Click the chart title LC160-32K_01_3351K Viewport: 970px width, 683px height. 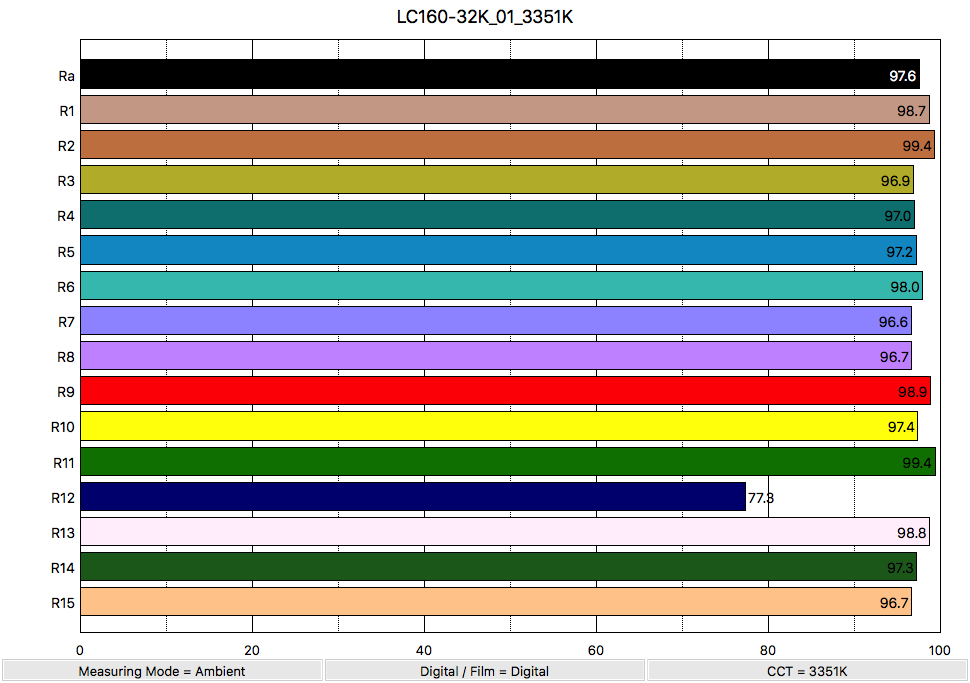[485, 18]
